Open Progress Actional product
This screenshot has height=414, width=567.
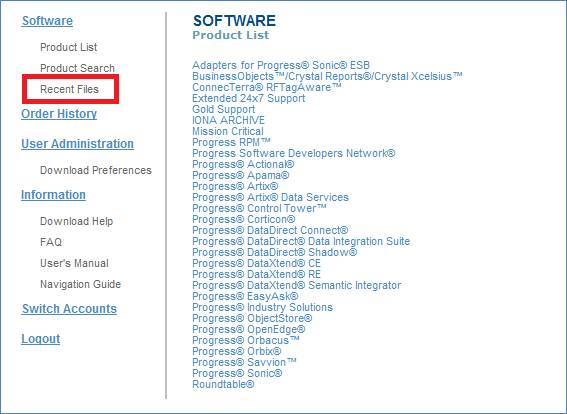(243, 164)
